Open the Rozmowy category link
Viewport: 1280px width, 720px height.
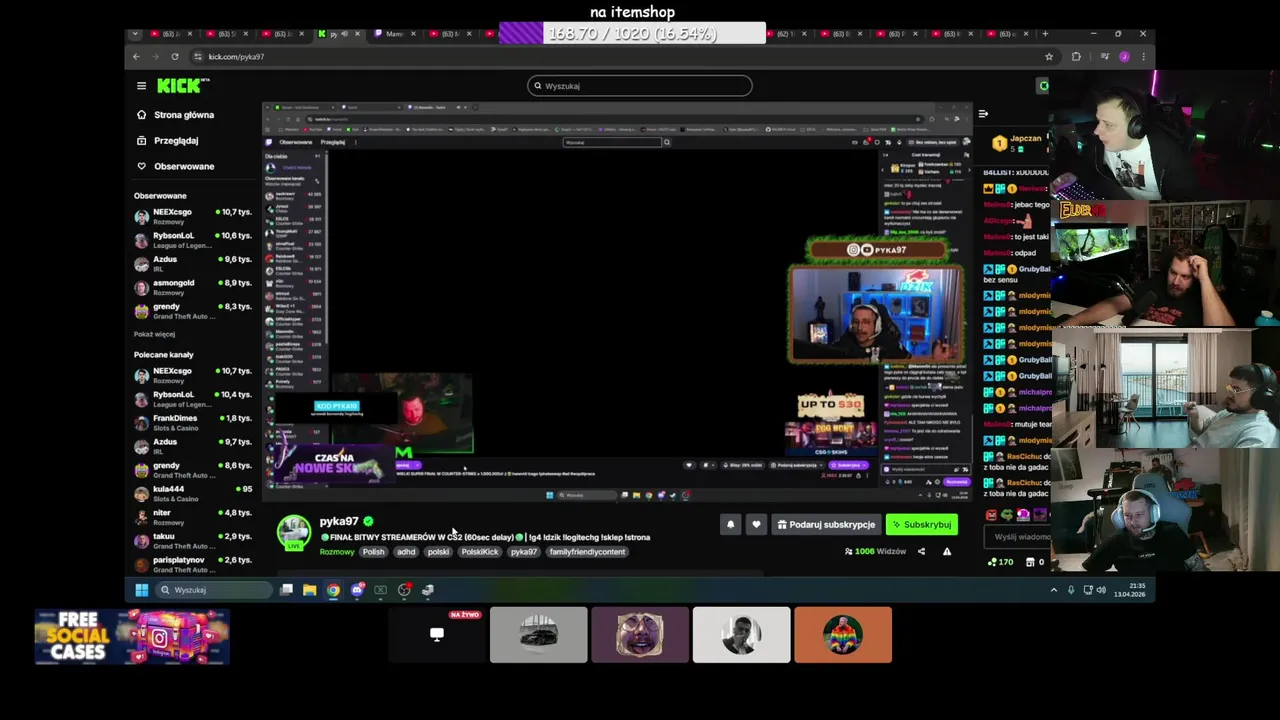tap(337, 552)
